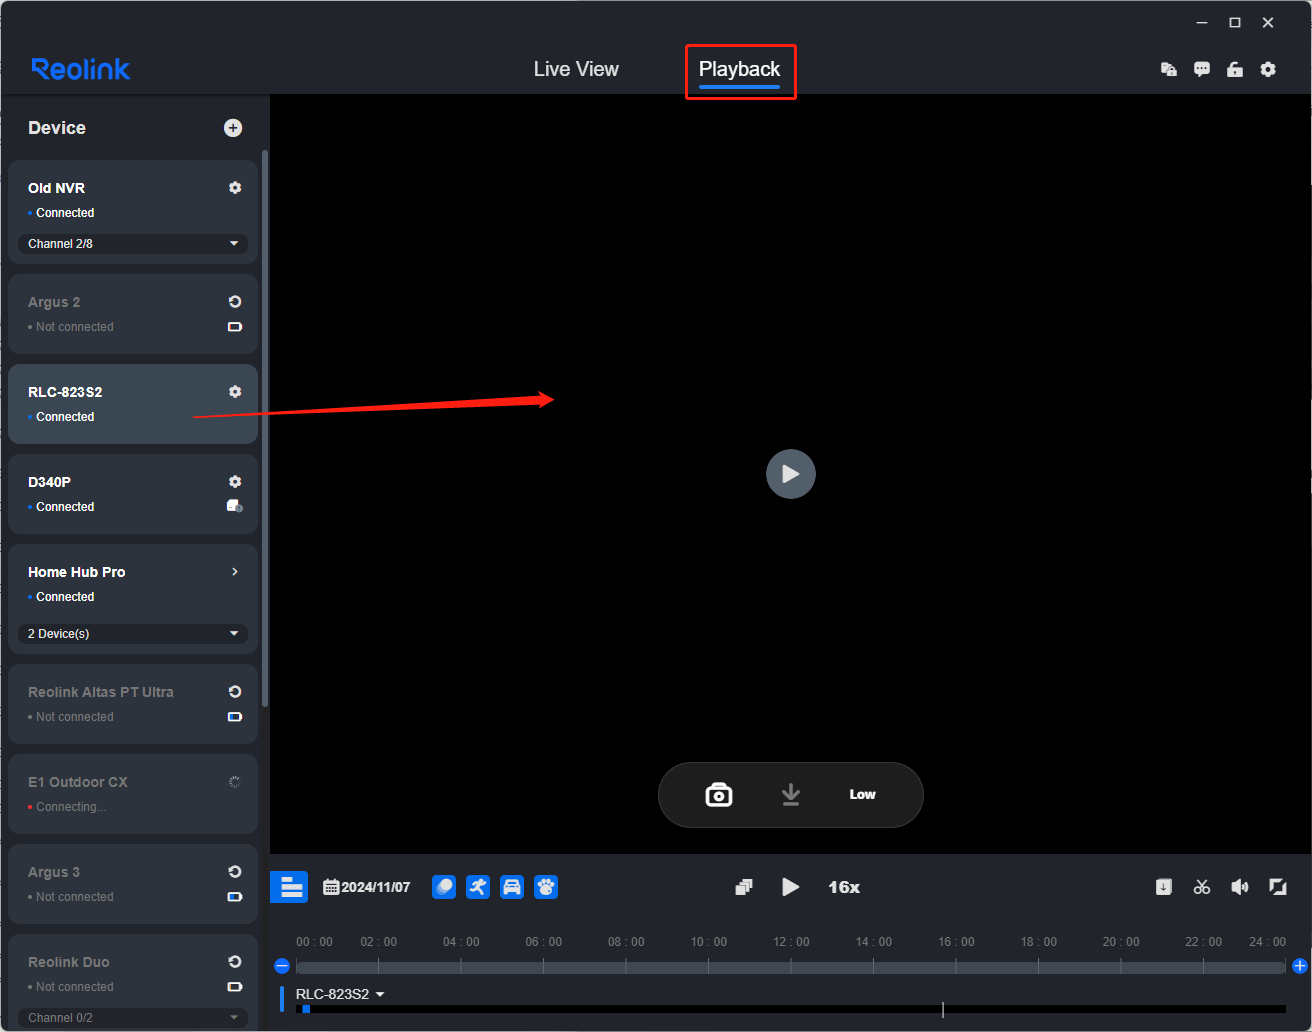This screenshot has height=1032, width=1312.
Task: Click the white playhead marker on the recording track
Action: [x=943, y=1010]
